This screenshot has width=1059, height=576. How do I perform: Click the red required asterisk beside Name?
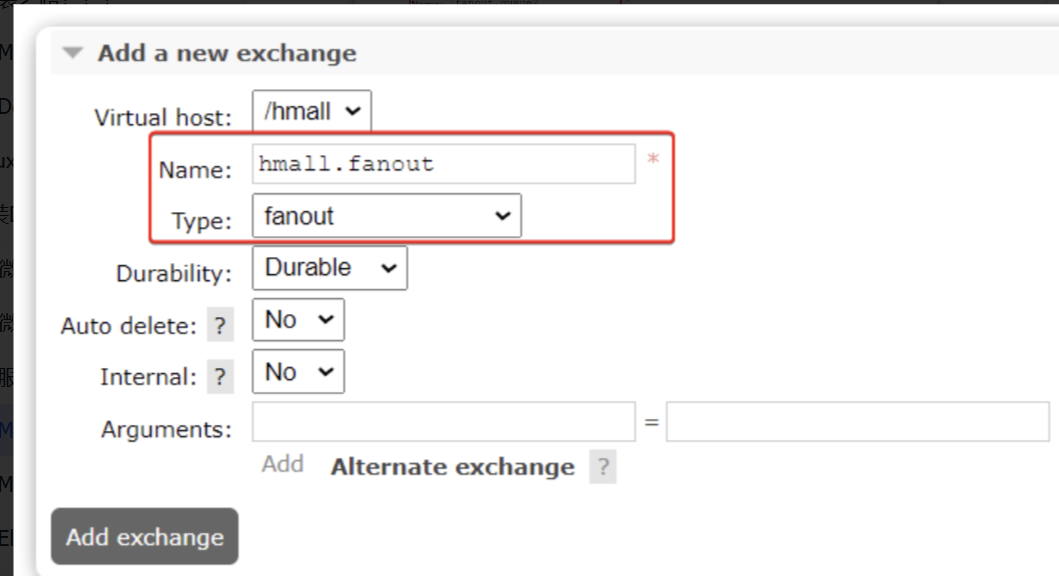coord(653,160)
